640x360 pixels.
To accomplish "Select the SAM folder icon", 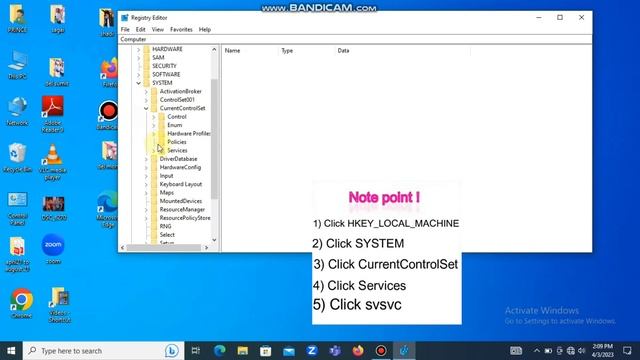I will point(147,58).
